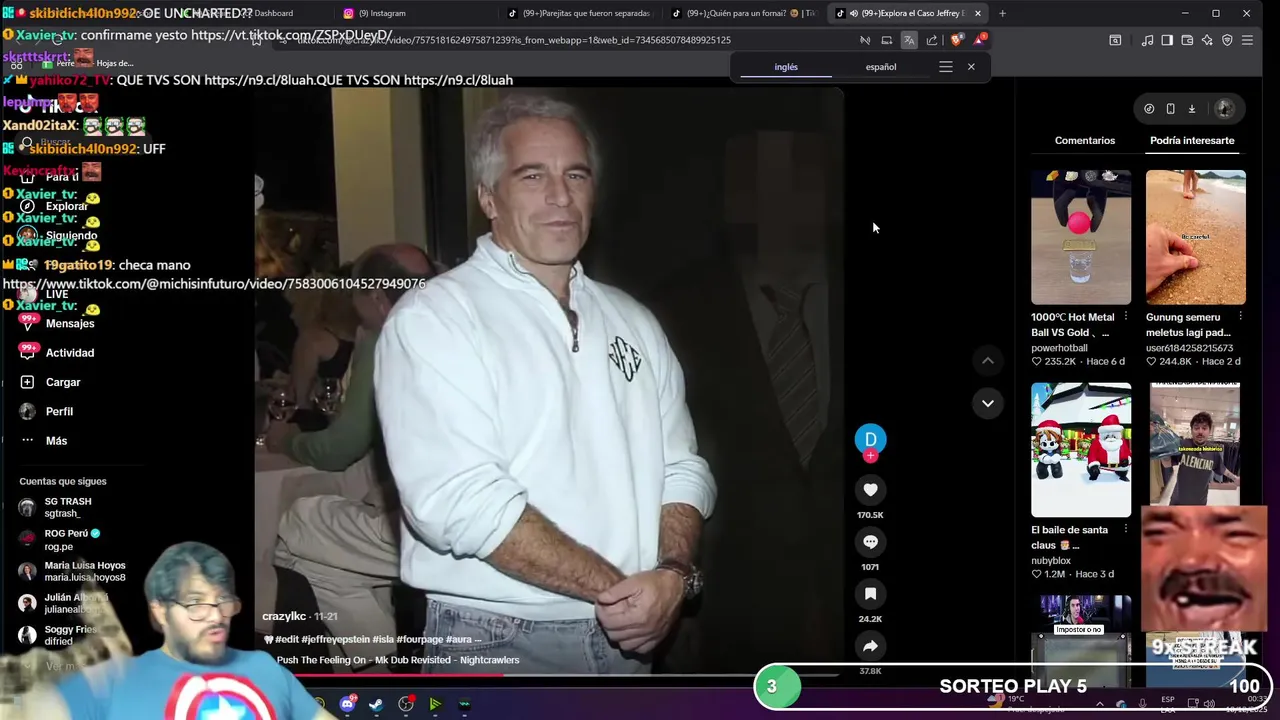Open profile avatar at top right

point(1224,109)
